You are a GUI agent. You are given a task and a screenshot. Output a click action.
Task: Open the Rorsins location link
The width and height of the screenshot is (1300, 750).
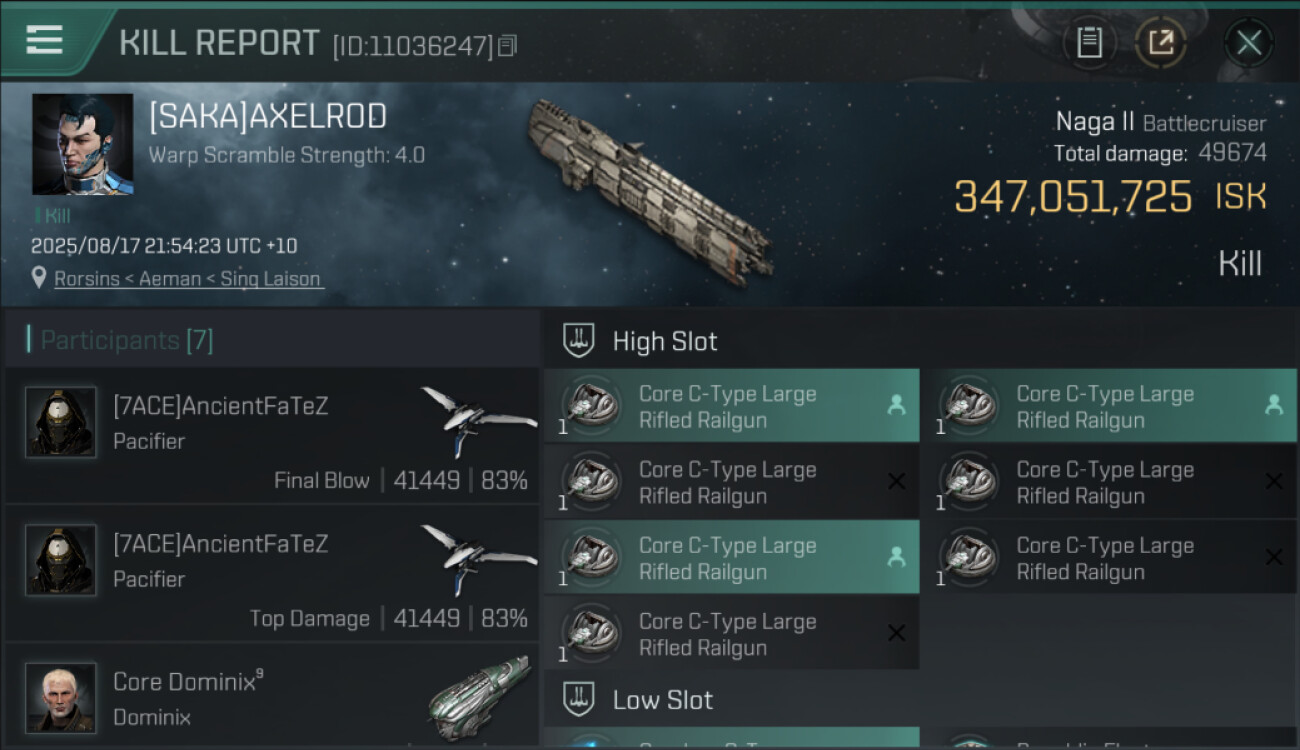188,279
